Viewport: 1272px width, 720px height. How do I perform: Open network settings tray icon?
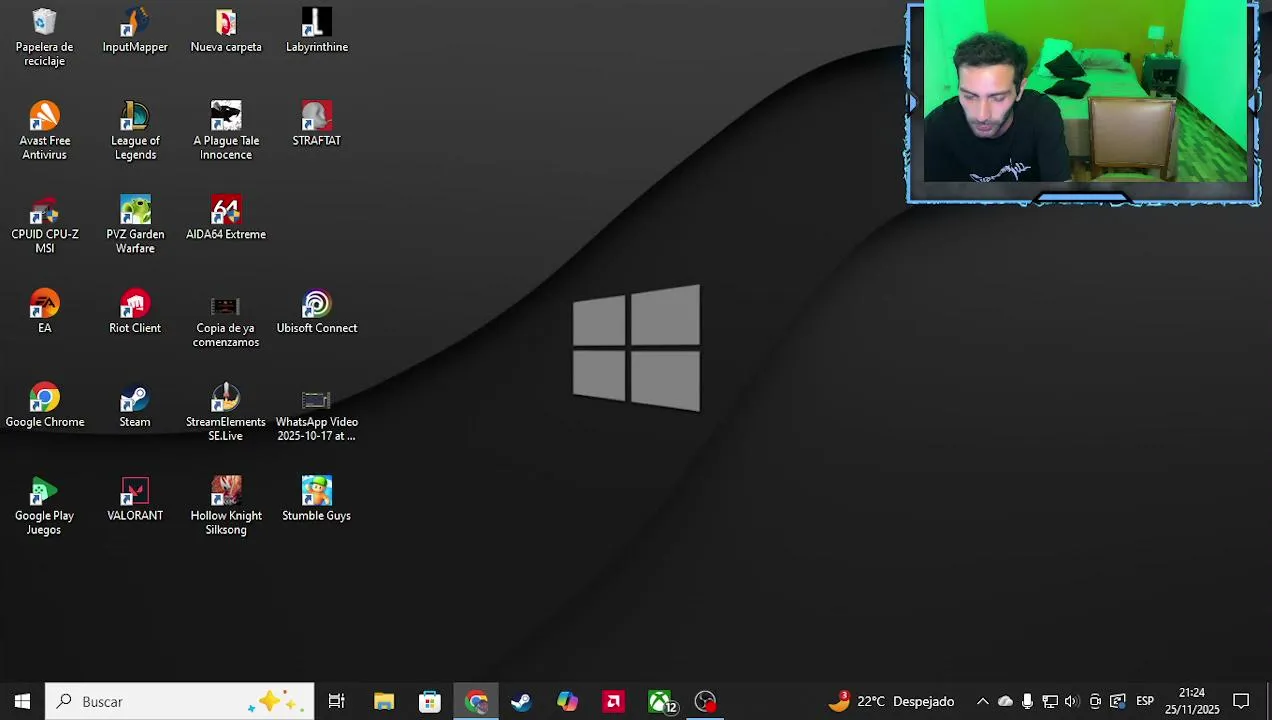click(x=1050, y=701)
